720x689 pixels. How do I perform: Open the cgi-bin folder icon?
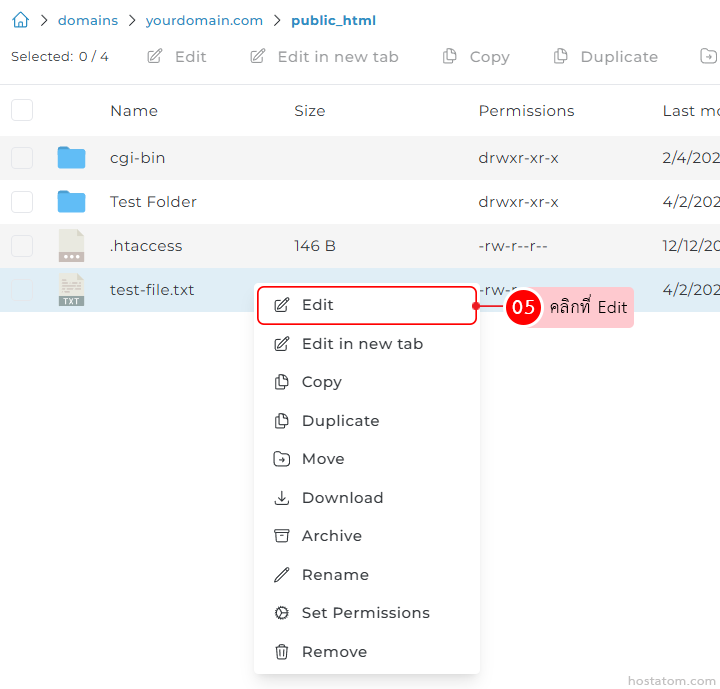tap(71, 158)
